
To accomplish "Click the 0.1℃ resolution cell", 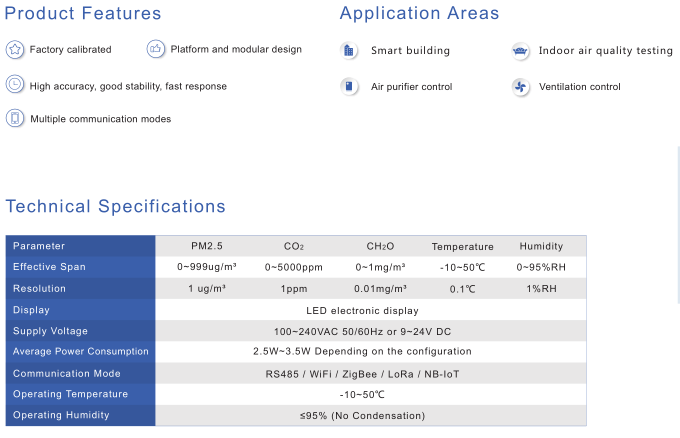I will click(462, 289).
